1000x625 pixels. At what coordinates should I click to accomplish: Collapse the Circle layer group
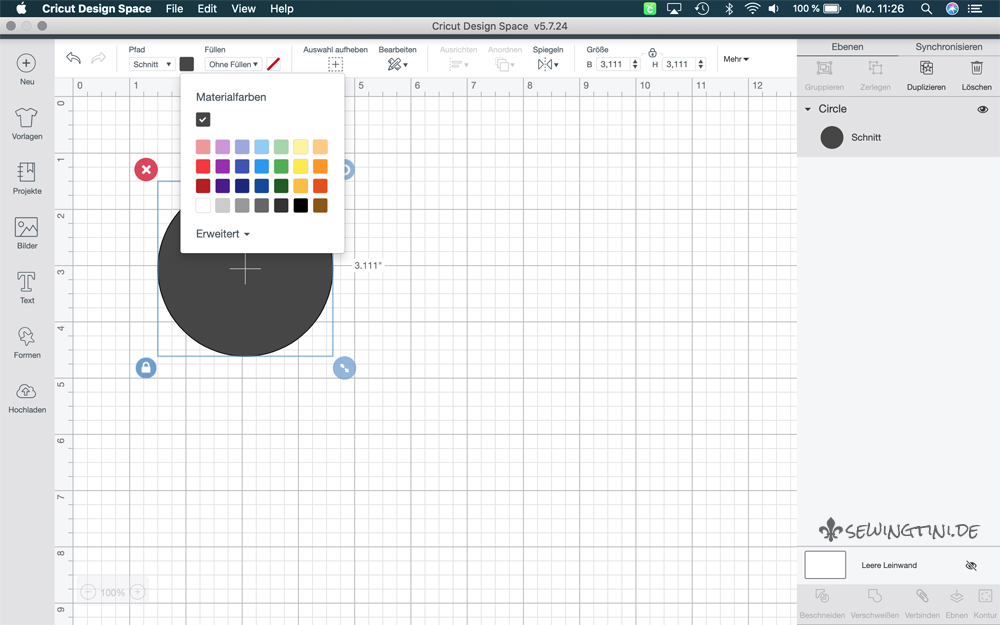click(x=807, y=109)
